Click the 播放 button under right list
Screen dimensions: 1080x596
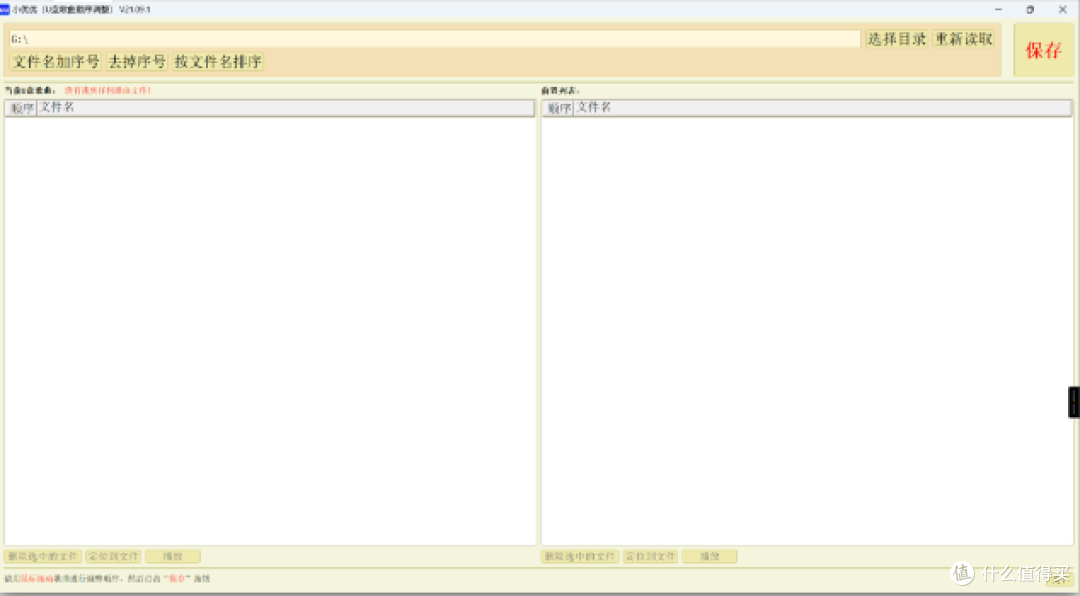pos(709,556)
